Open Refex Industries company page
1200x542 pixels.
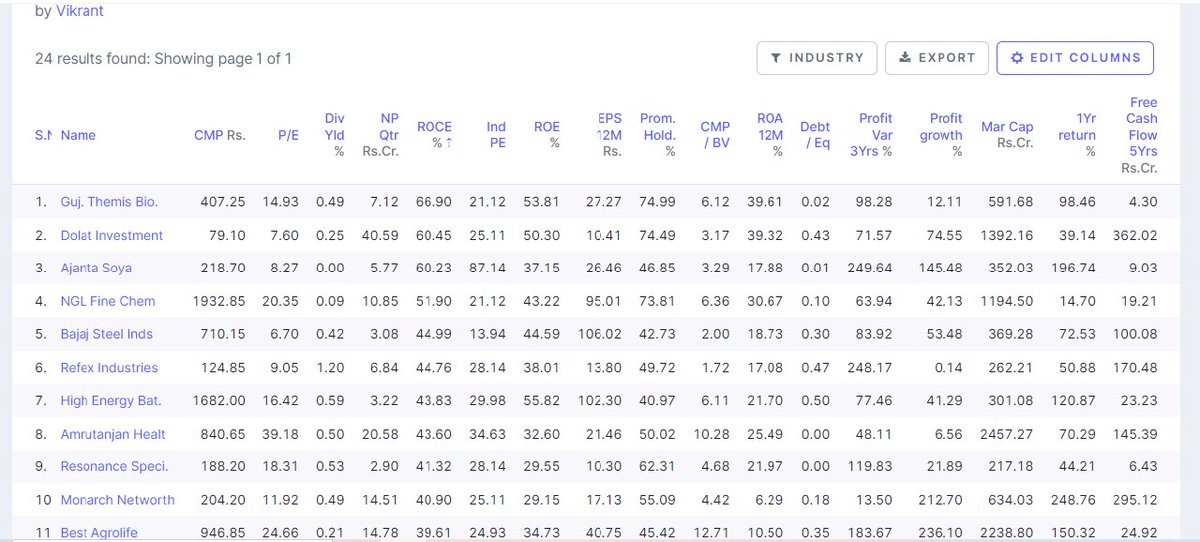109,368
